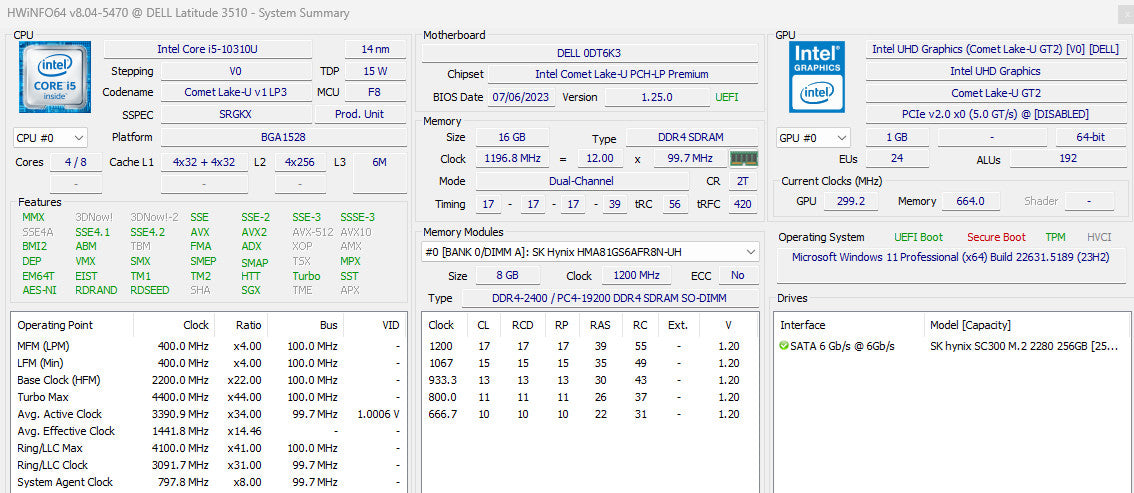Click the BGA1528 platform value
This screenshot has height=493, width=1134.
point(283,137)
